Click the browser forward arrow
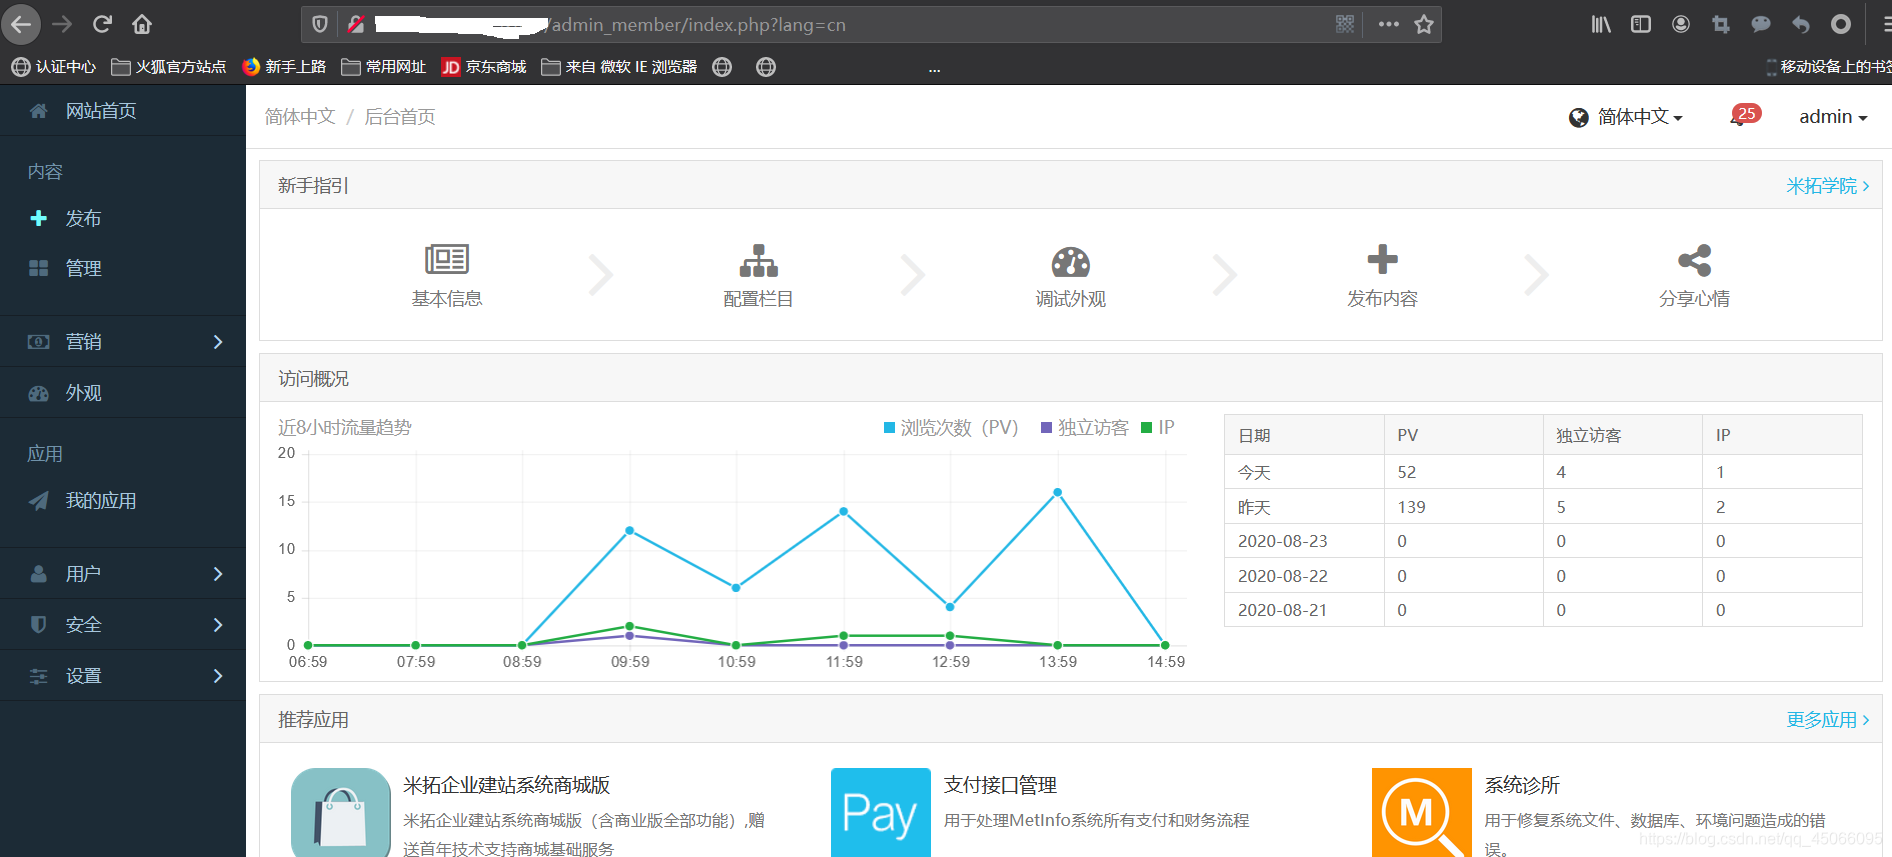The height and width of the screenshot is (857, 1892). 62,24
